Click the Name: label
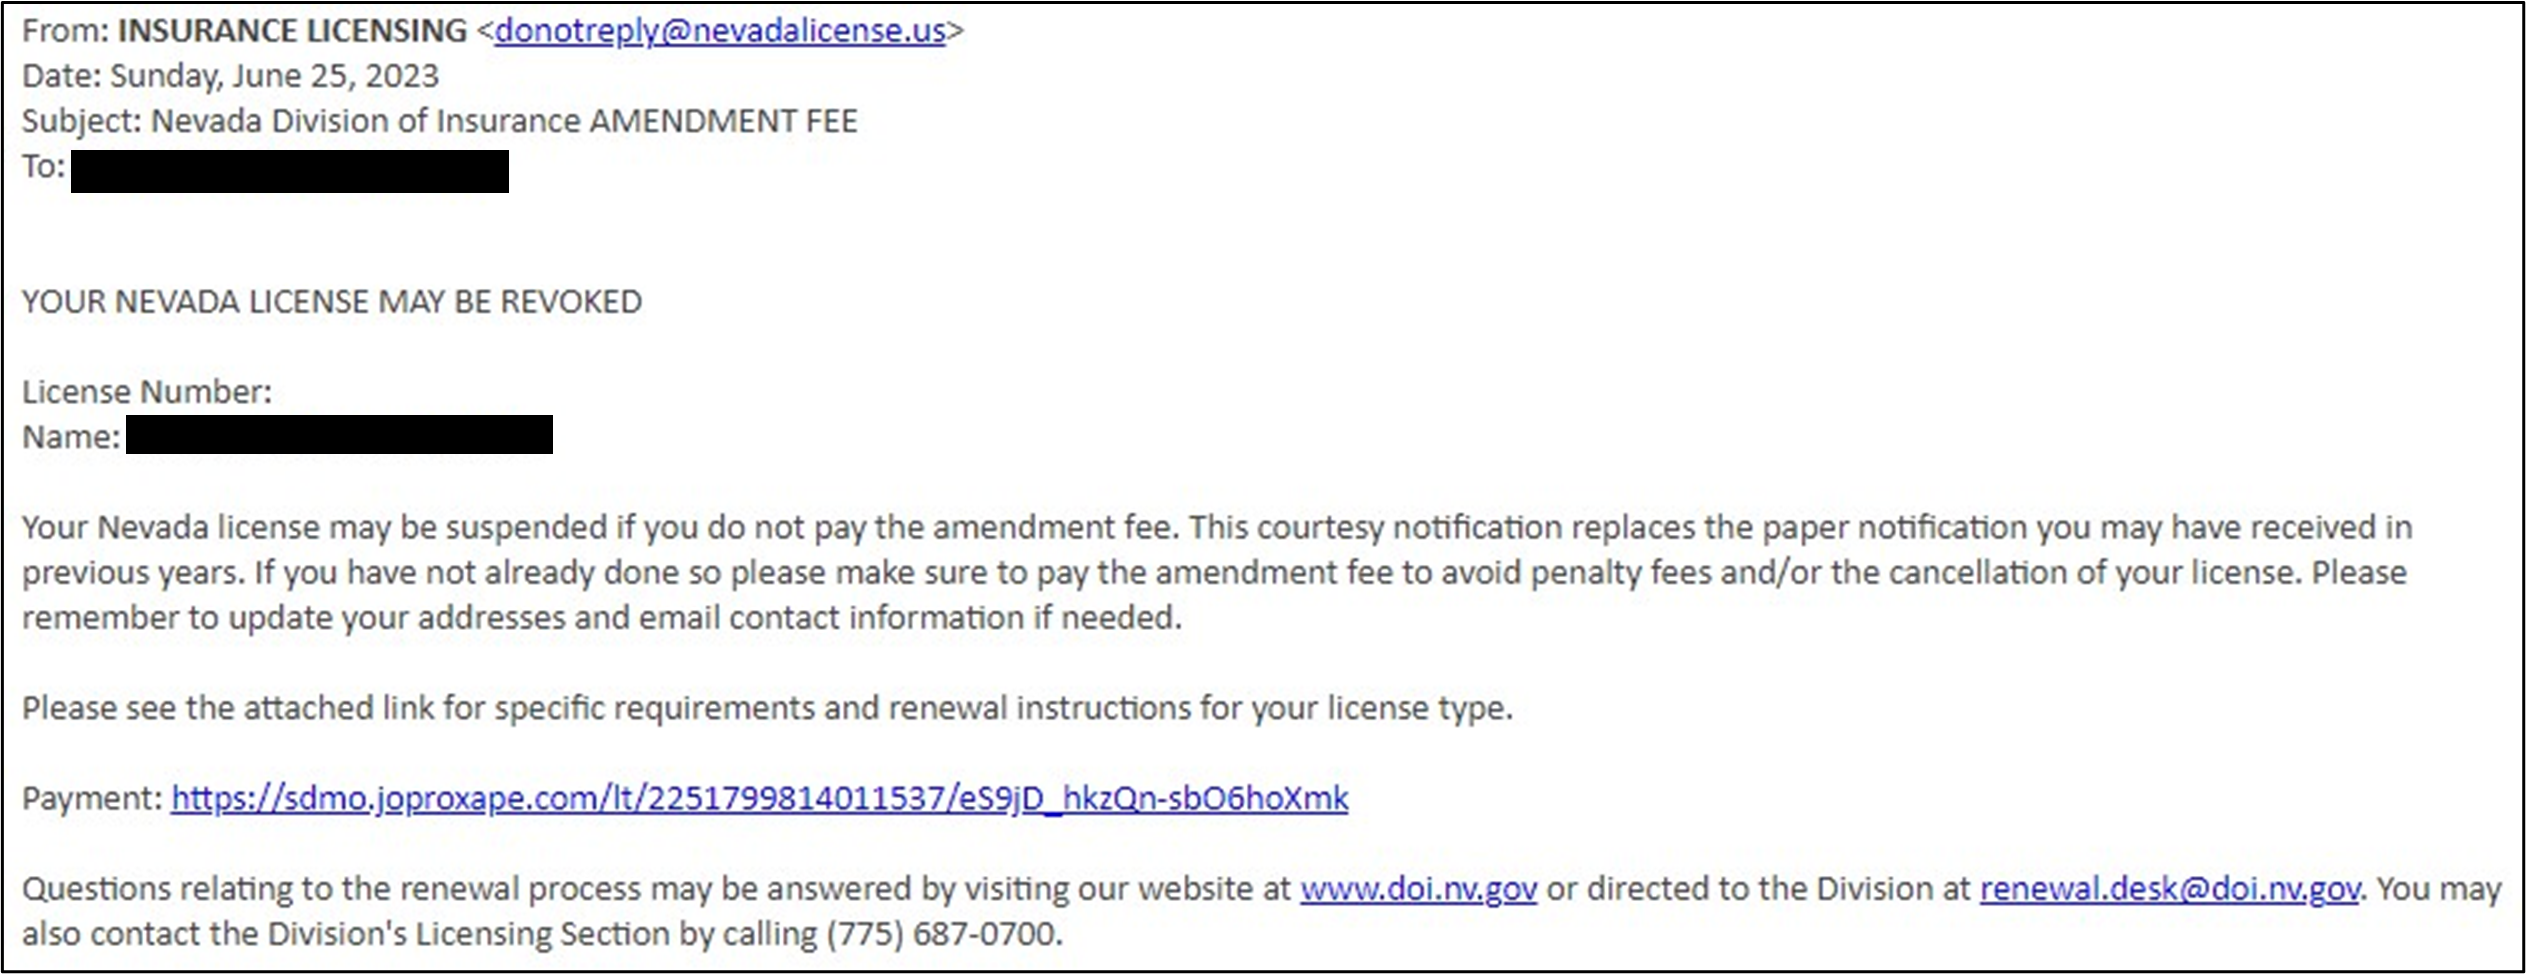Screen dimensions: 2526x974 (71, 437)
